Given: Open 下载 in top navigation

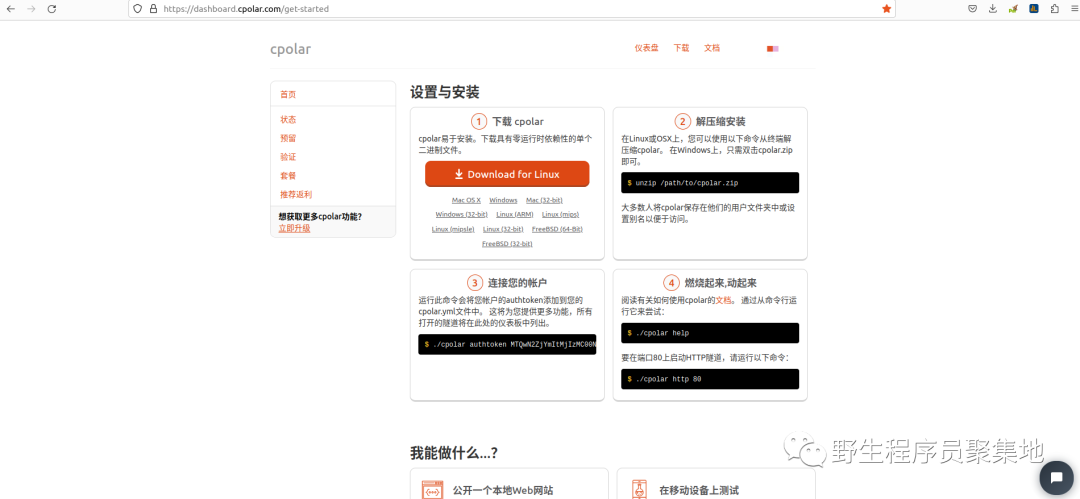Looking at the screenshot, I should click(x=681, y=48).
